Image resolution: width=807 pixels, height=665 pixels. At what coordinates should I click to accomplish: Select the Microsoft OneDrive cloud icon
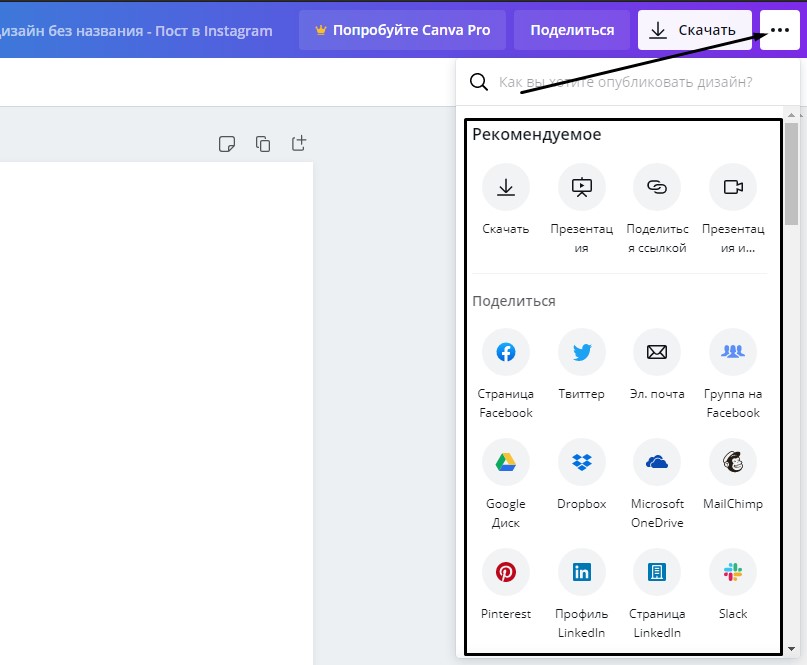(657, 462)
